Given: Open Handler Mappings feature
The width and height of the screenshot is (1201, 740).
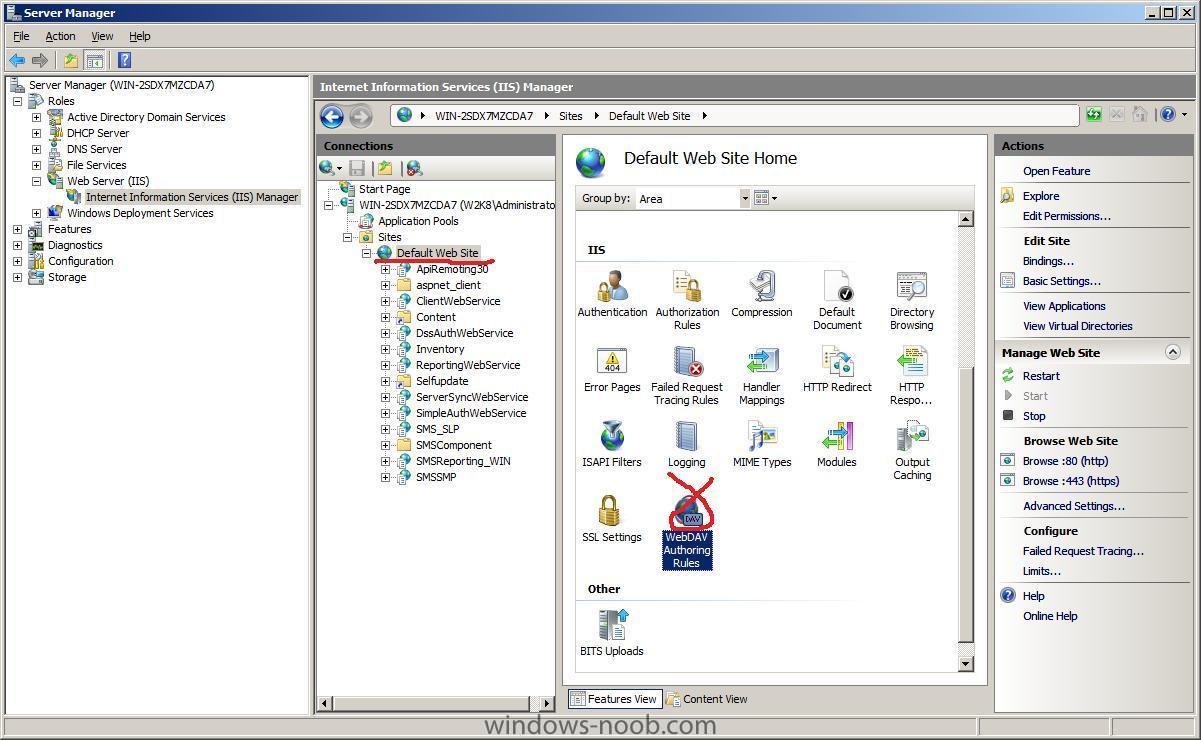Looking at the screenshot, I should tap(762, 375).
